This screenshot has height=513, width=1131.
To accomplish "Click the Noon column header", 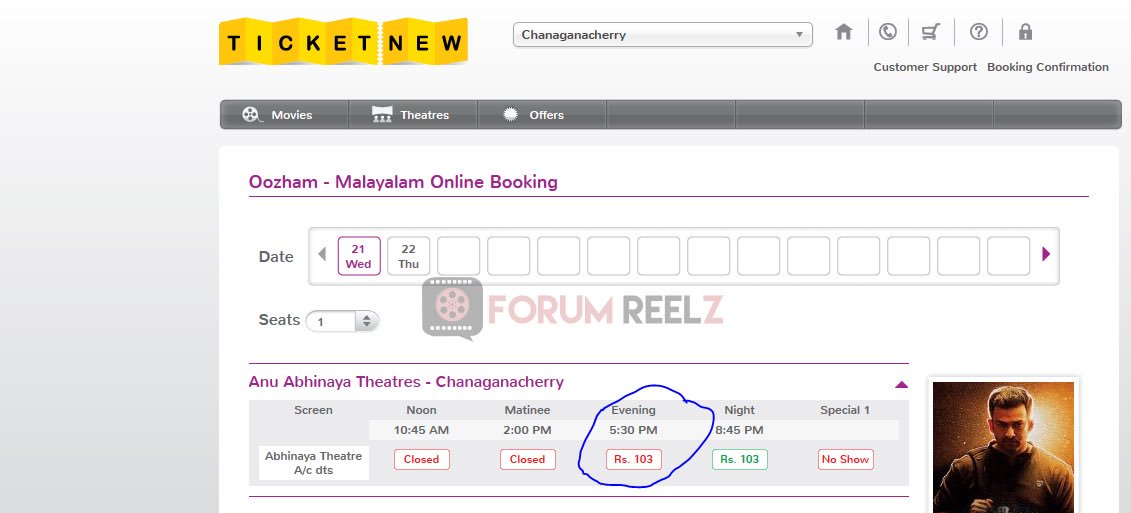I will 421,410.
